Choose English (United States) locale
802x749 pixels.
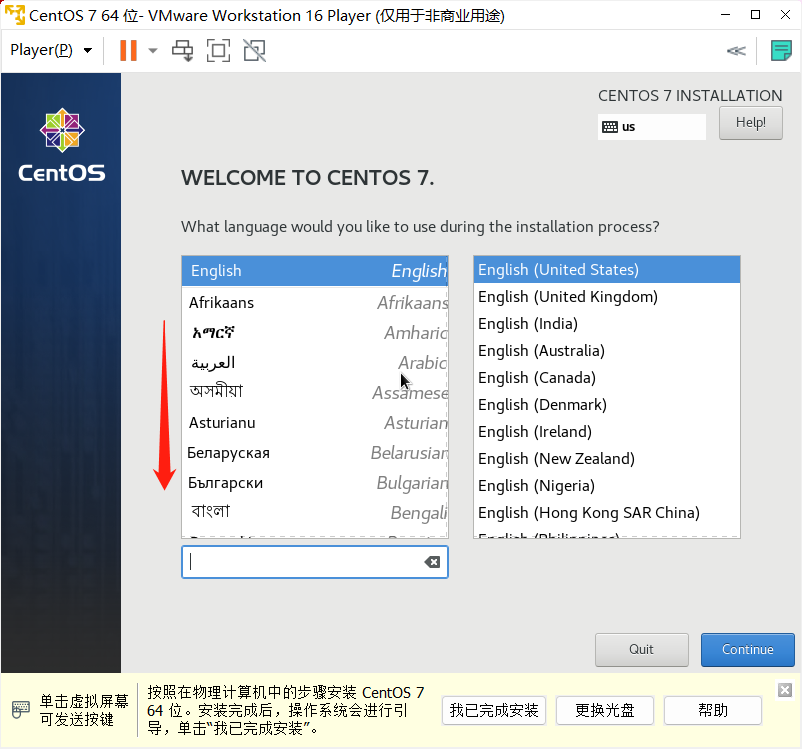tap(607, 270)
